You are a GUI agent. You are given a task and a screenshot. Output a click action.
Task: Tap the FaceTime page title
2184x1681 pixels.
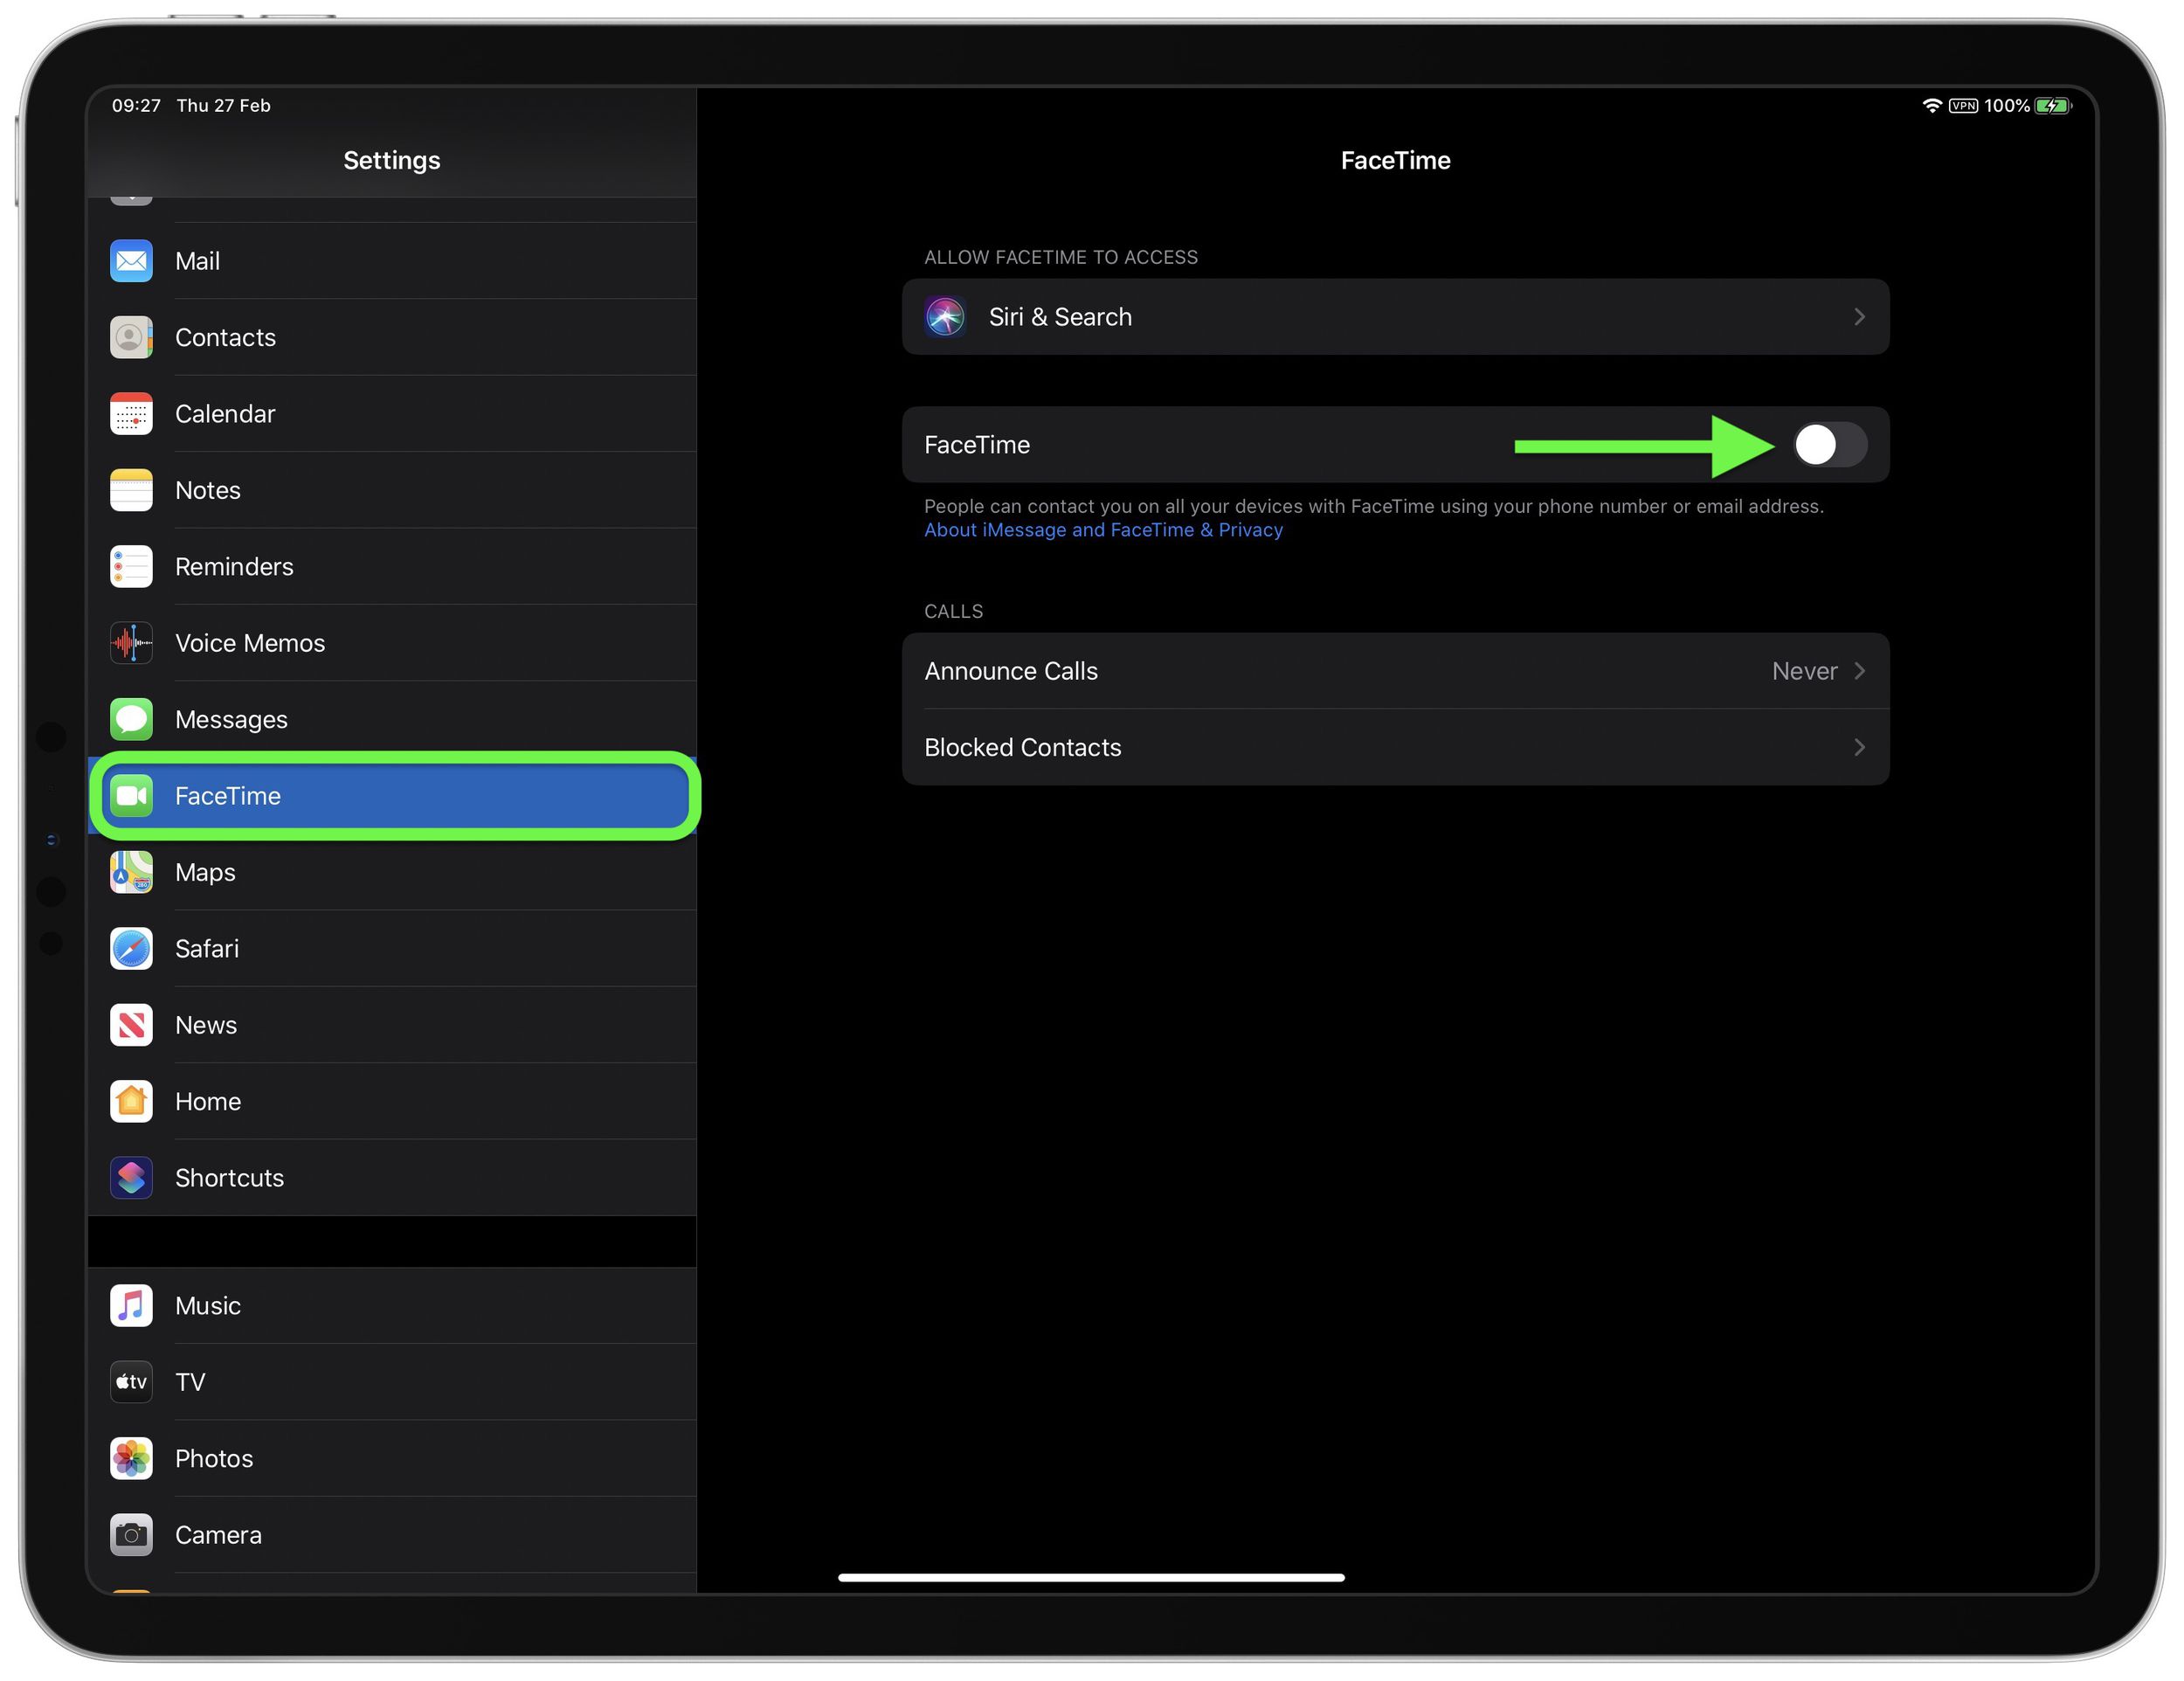click(x=1395, y=160)
